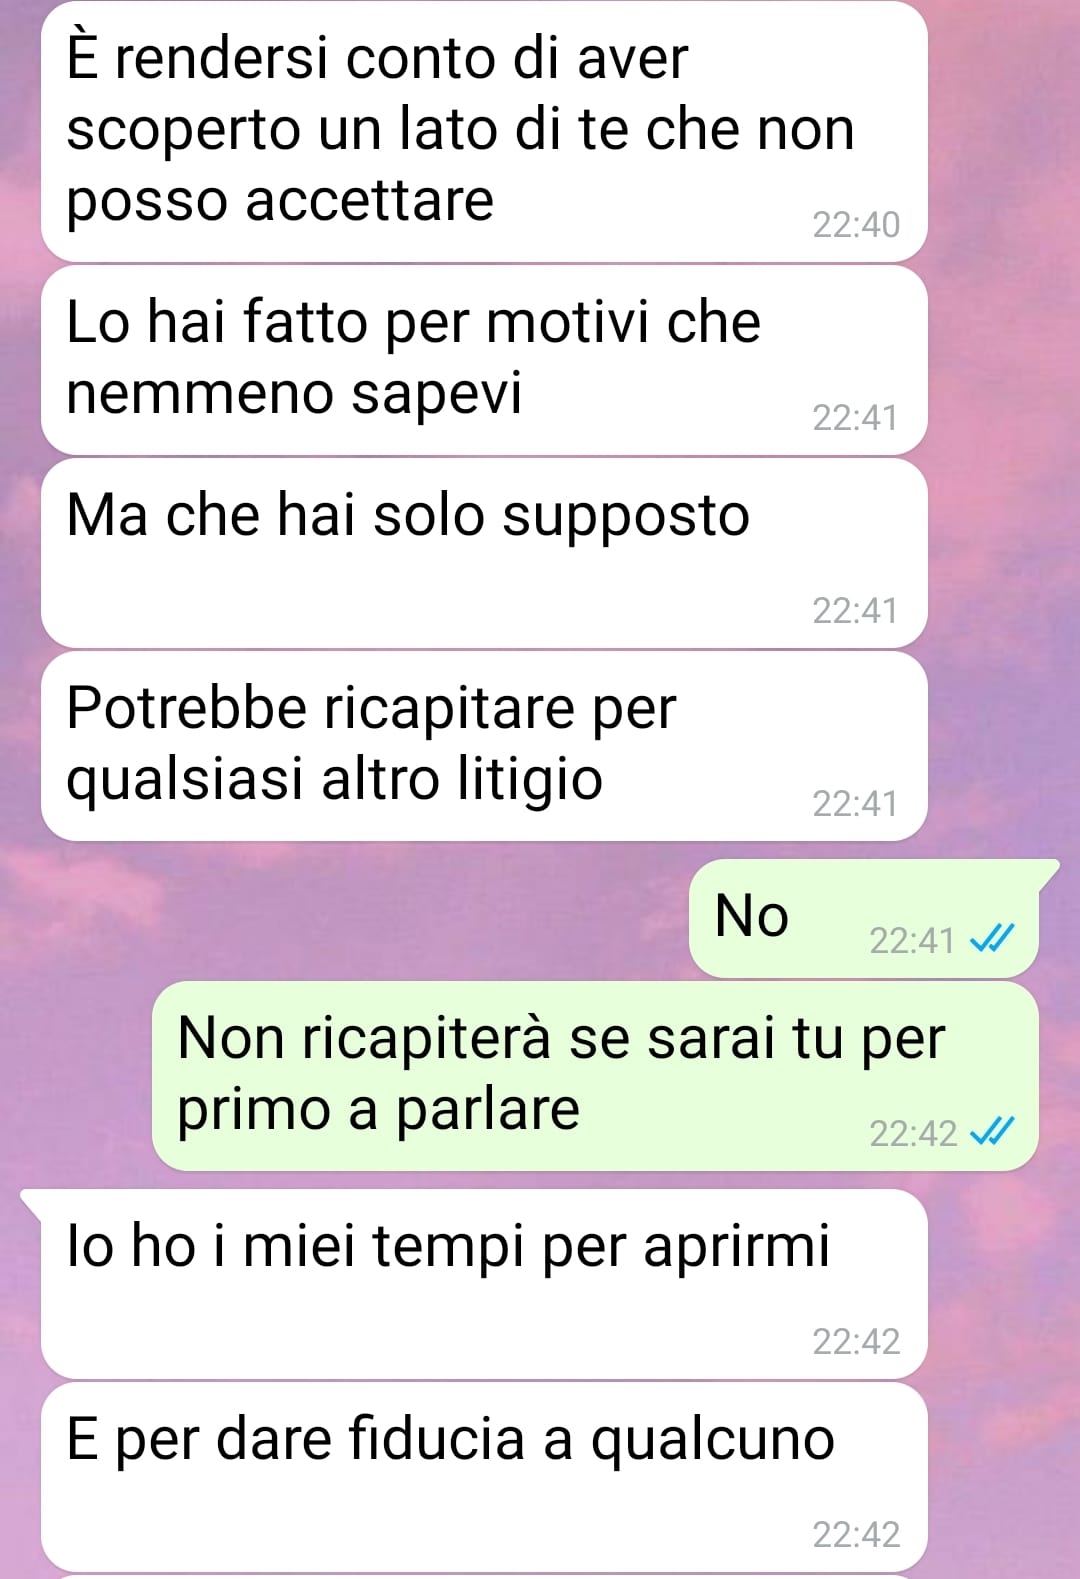
Task: Select sent message "Non ricapiterà se sarai tu"
Action: pos(595,1076)
